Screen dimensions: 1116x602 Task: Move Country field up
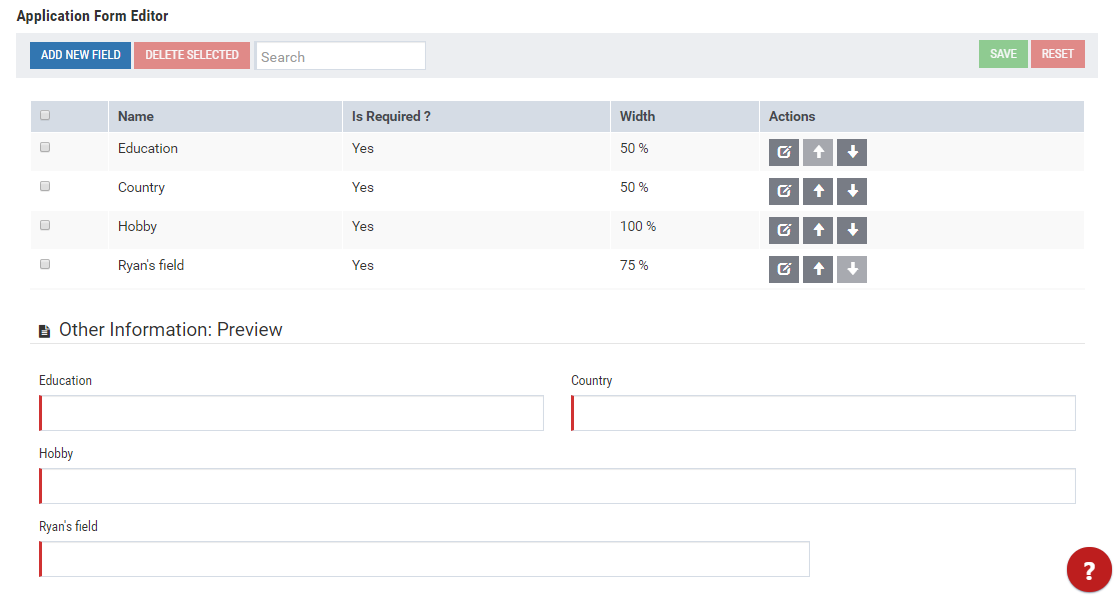point(818,191)
